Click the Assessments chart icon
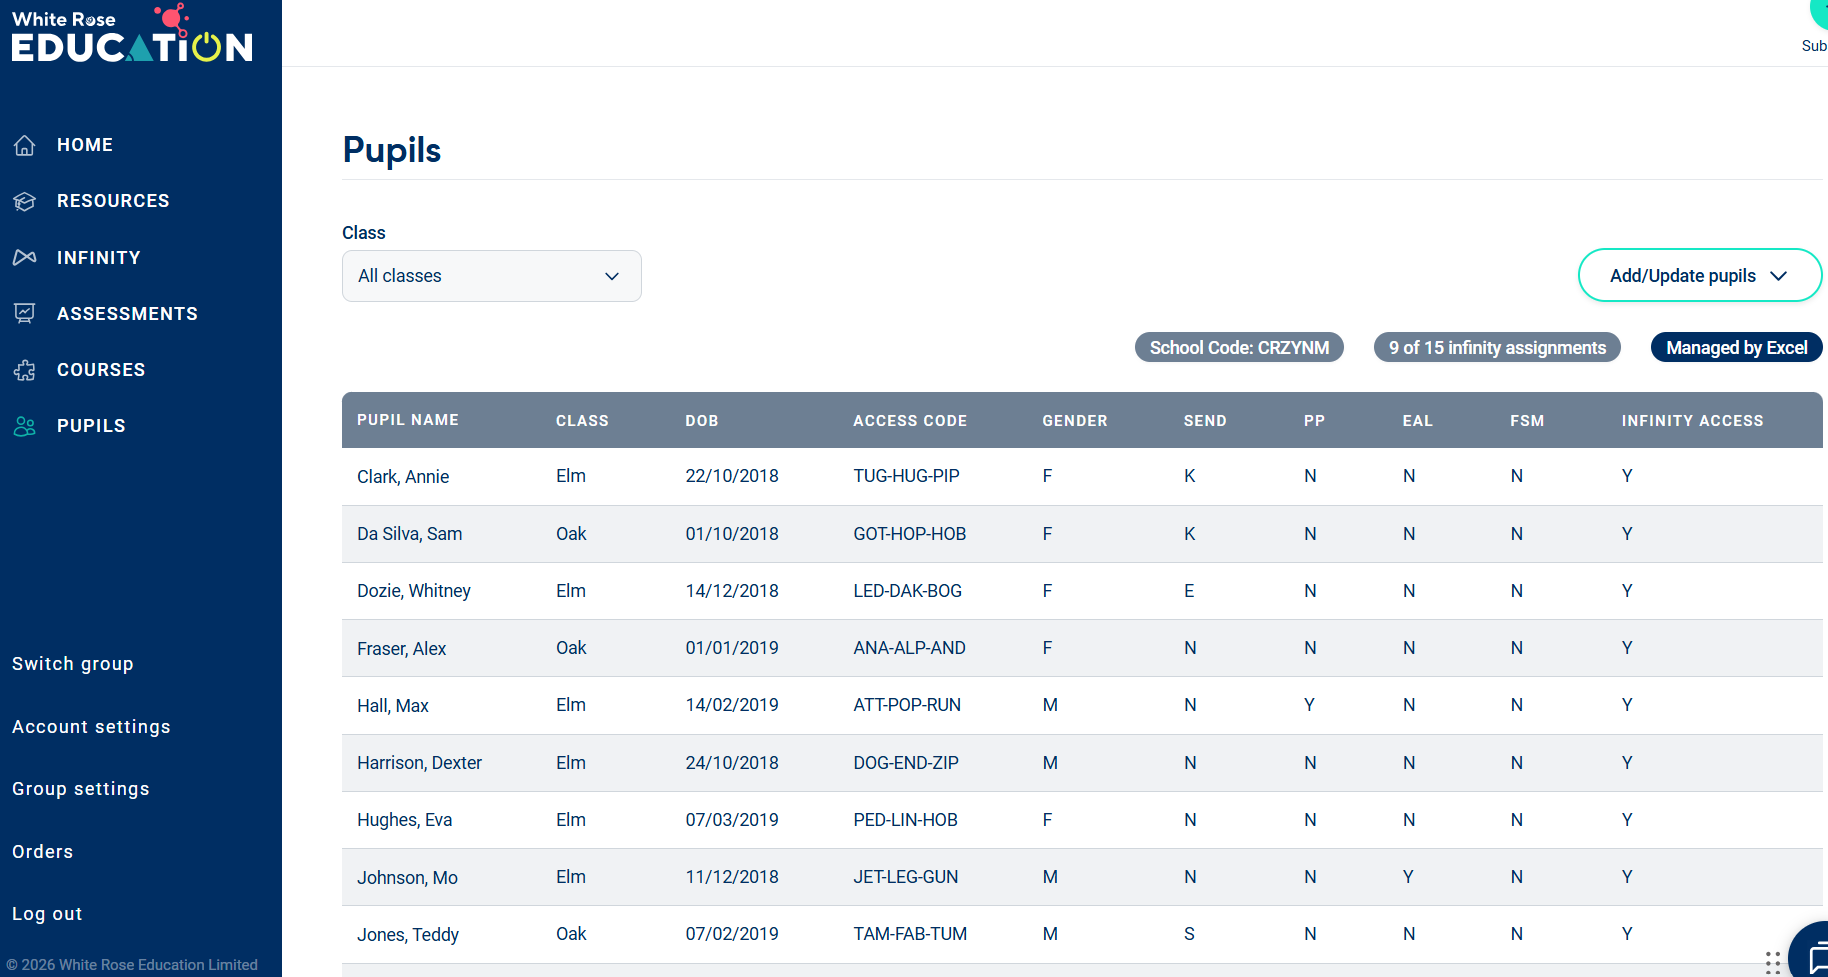Screen dimensions: 1828x977 25,314
